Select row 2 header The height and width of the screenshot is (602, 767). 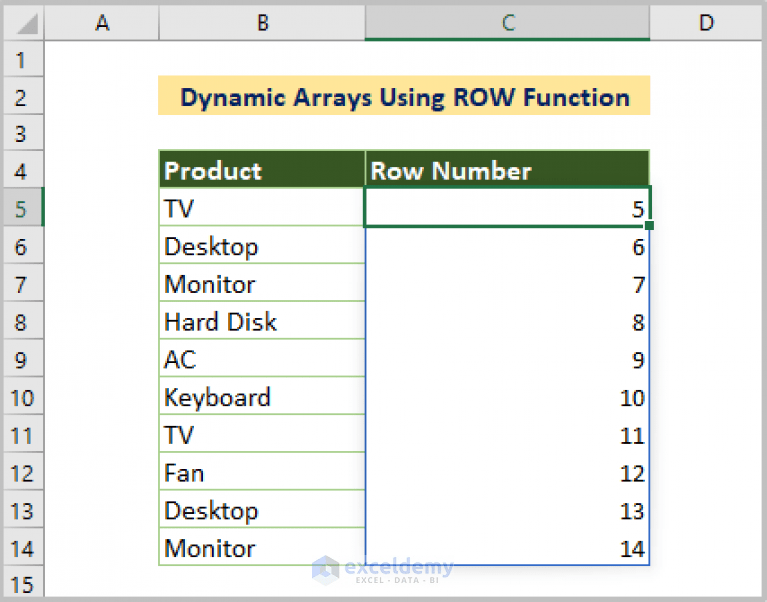click(23, 96)
